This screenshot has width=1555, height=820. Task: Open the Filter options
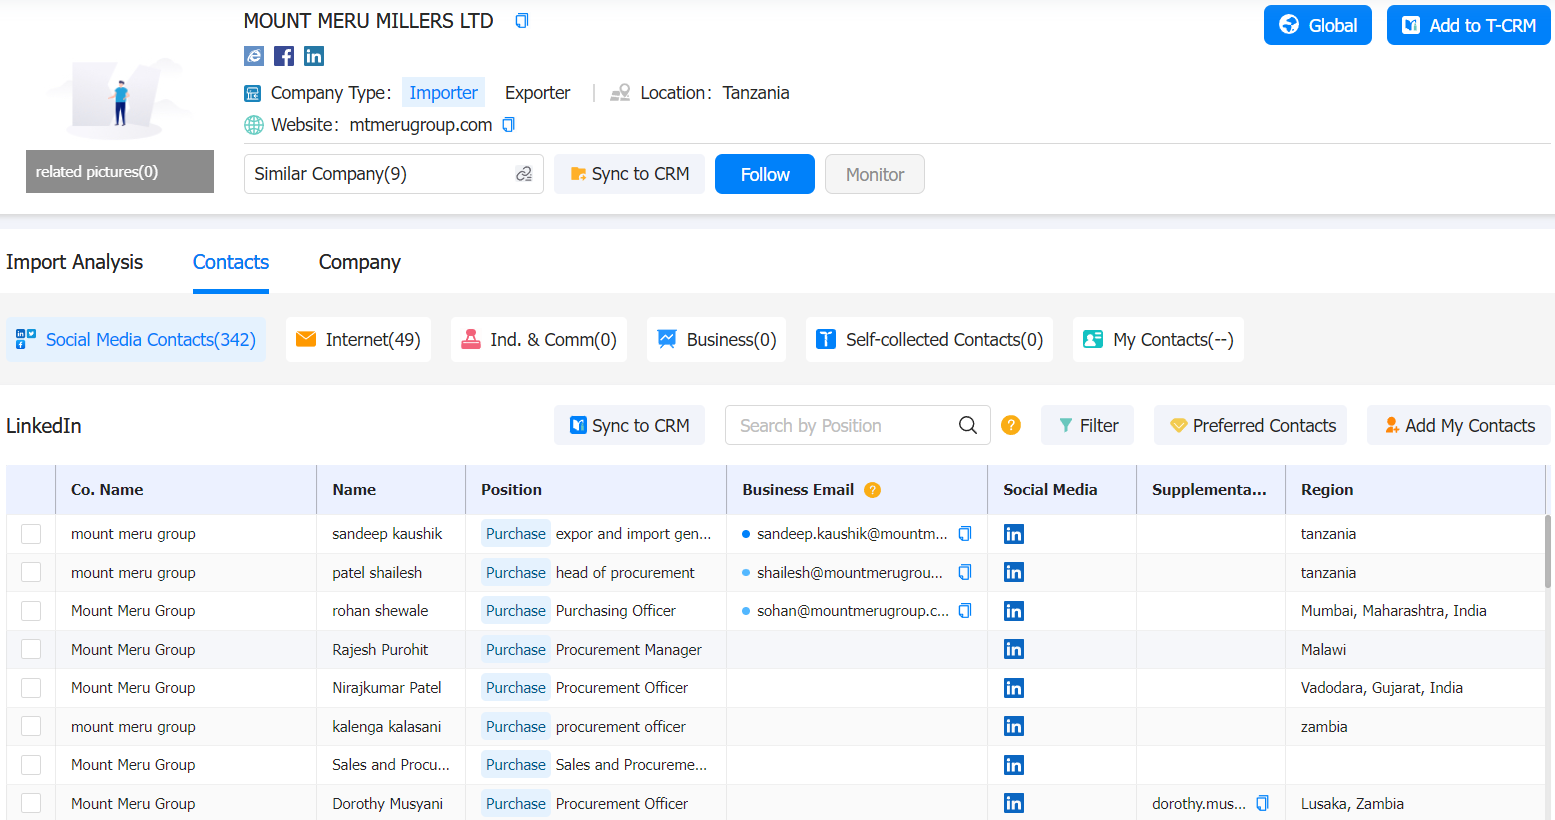point(1087,425)
